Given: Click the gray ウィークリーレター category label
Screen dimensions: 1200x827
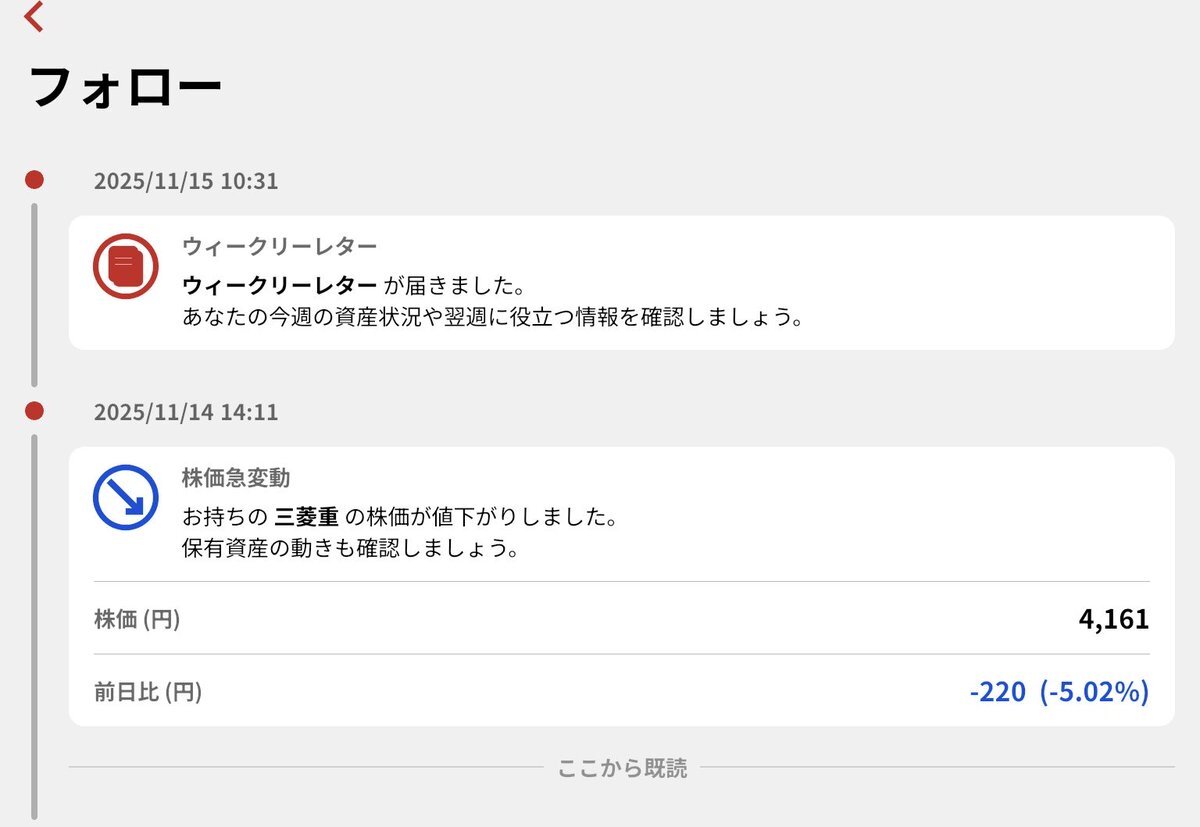Looking at the screenshot, I should click(x=279, y=246).
